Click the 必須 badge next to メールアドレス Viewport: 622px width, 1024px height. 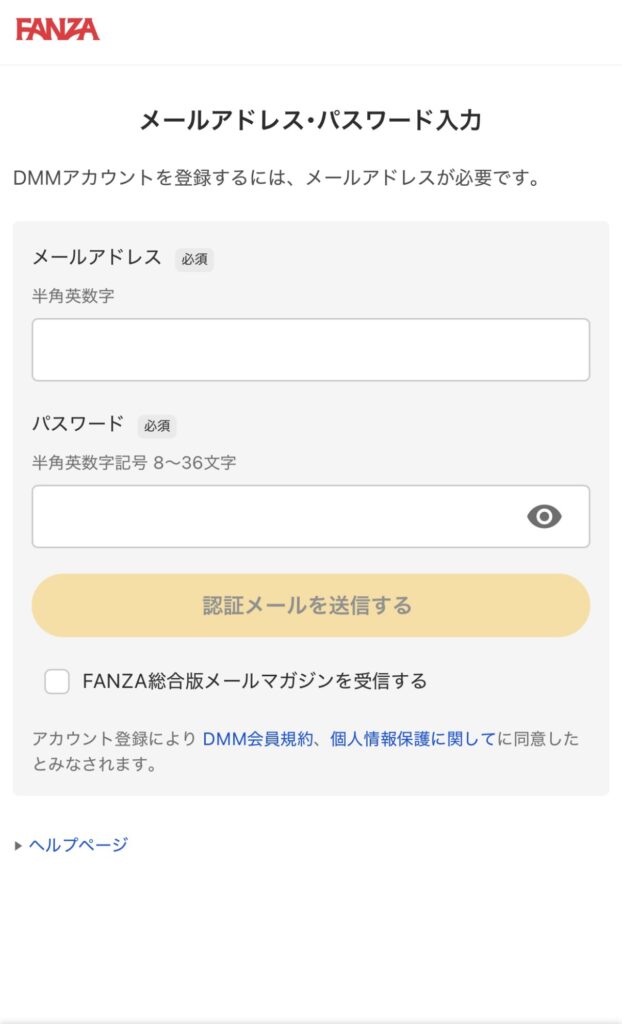point(194,259)
